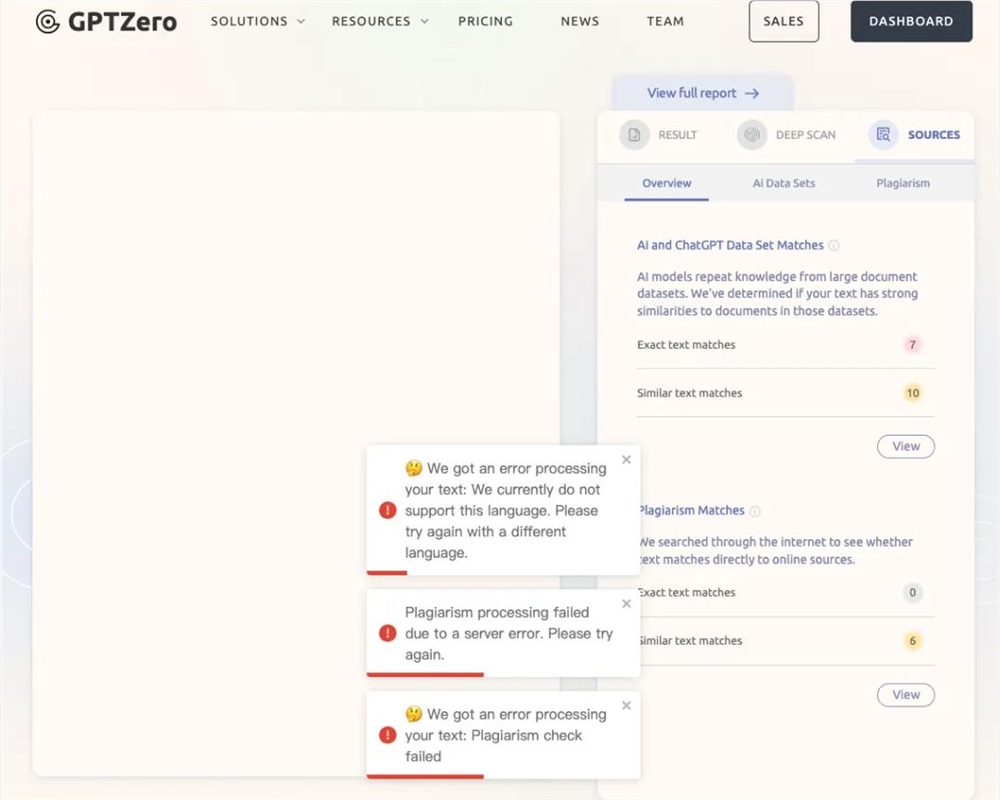Select the SOURCES tab

(x=914, y=135)
